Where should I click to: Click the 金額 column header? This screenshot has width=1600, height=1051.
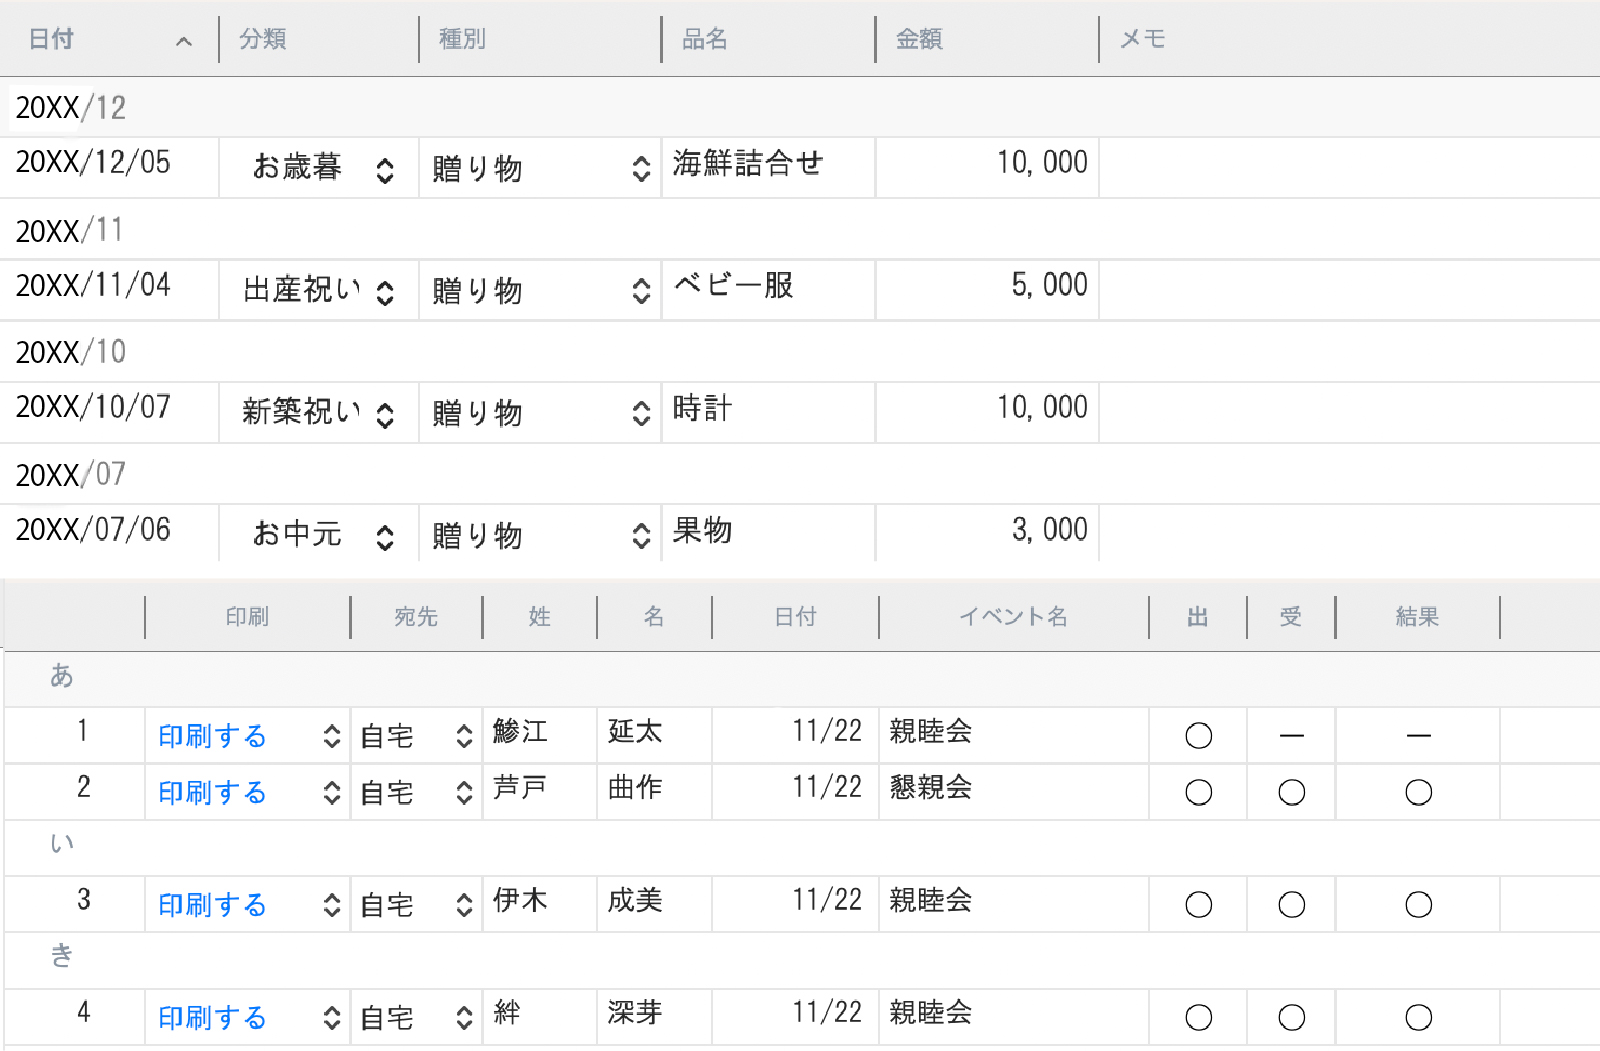918,39
